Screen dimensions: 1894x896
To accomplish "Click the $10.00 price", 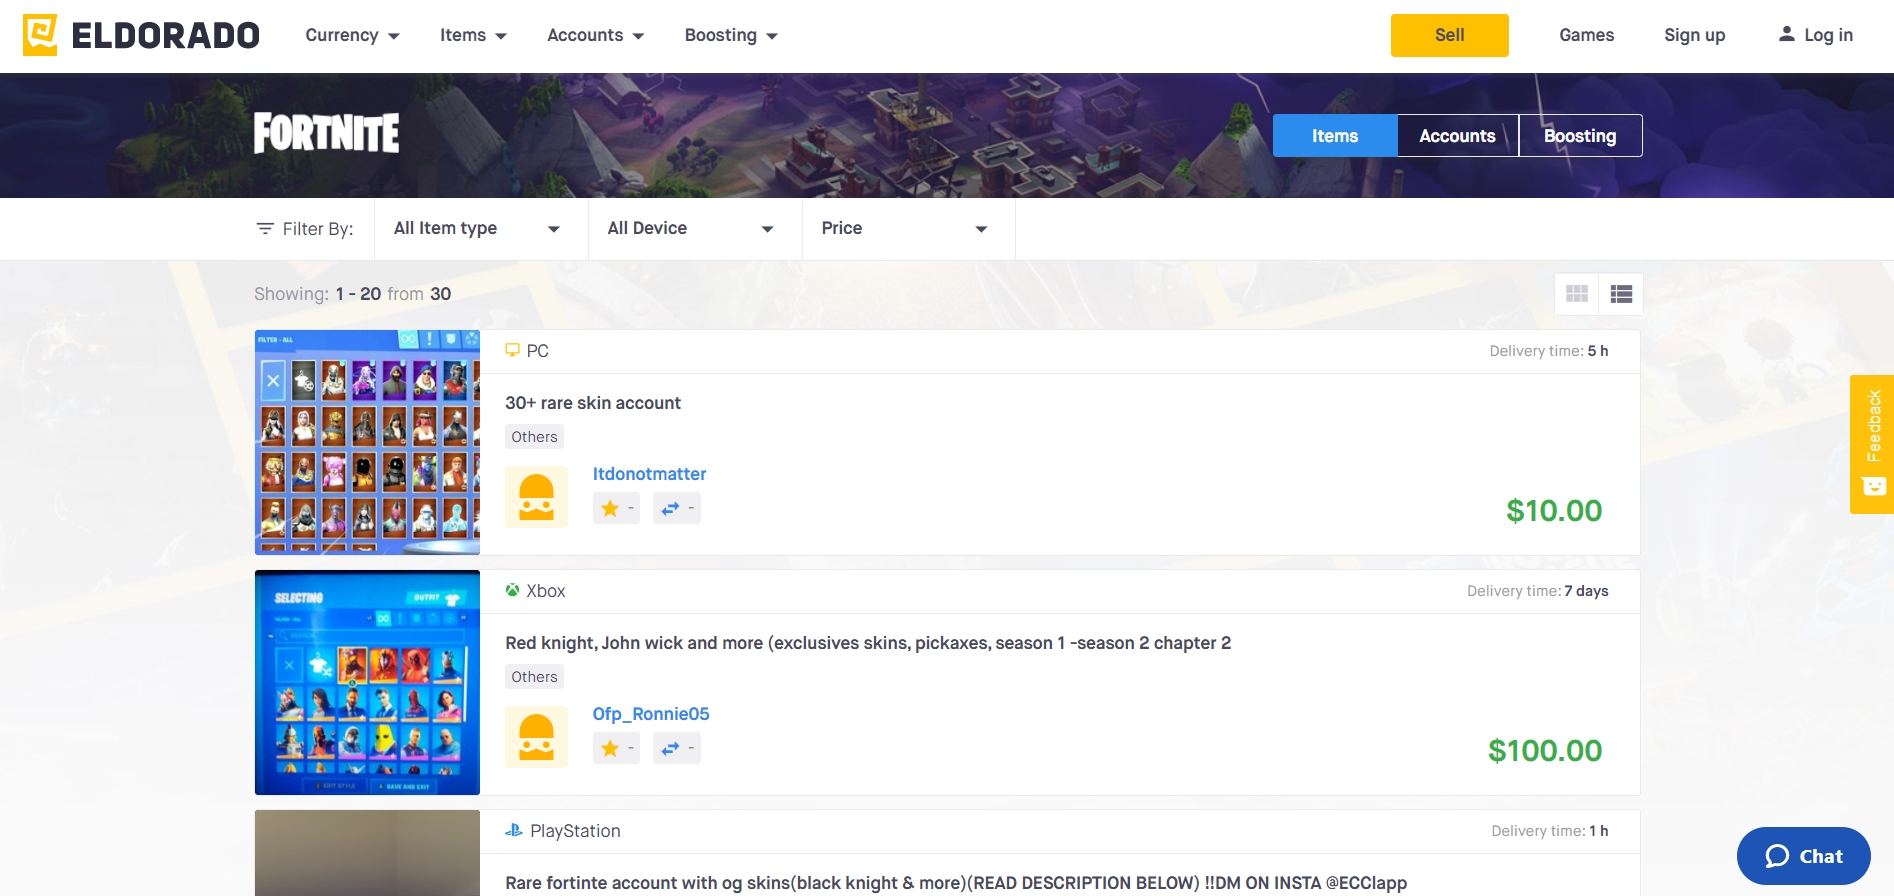I will pyautogui.click(x=1554, y=511).
